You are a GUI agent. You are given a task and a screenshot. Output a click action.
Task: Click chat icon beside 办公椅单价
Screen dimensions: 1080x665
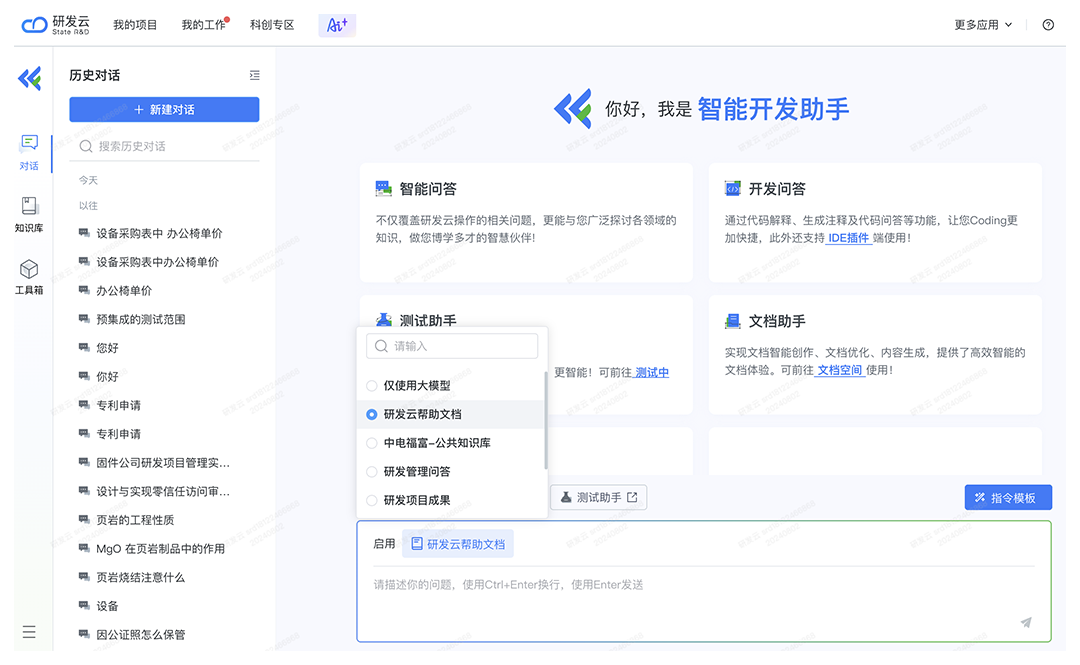(84, 290)
